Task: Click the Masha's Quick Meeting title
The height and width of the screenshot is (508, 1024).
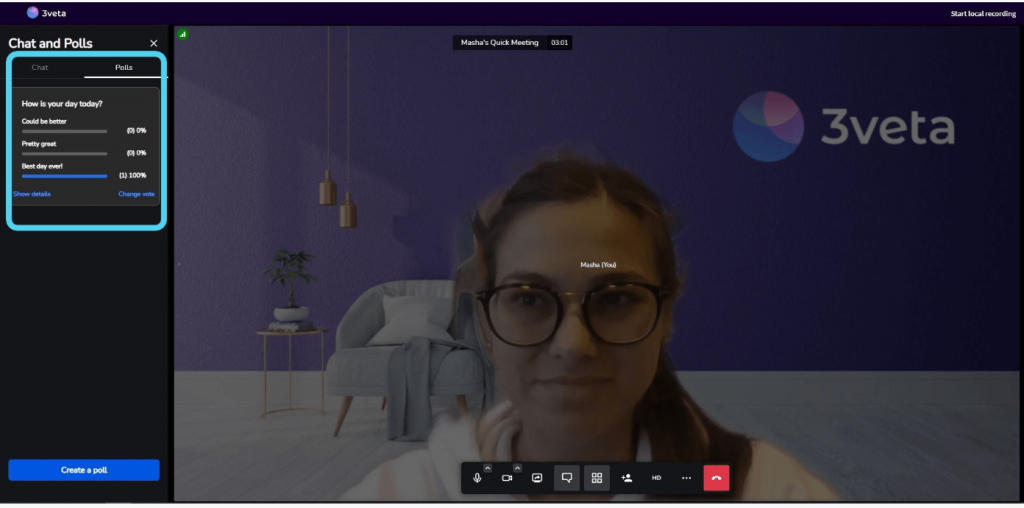Action: [500, 42]
